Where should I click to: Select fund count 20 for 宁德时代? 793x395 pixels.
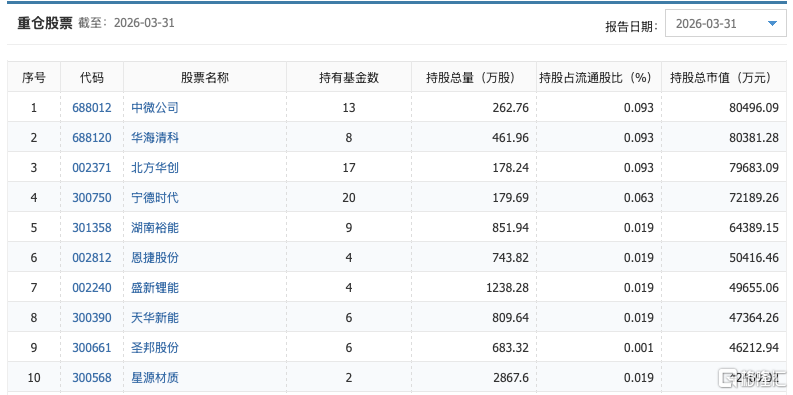pyautogui.click(x=349, y=198)
